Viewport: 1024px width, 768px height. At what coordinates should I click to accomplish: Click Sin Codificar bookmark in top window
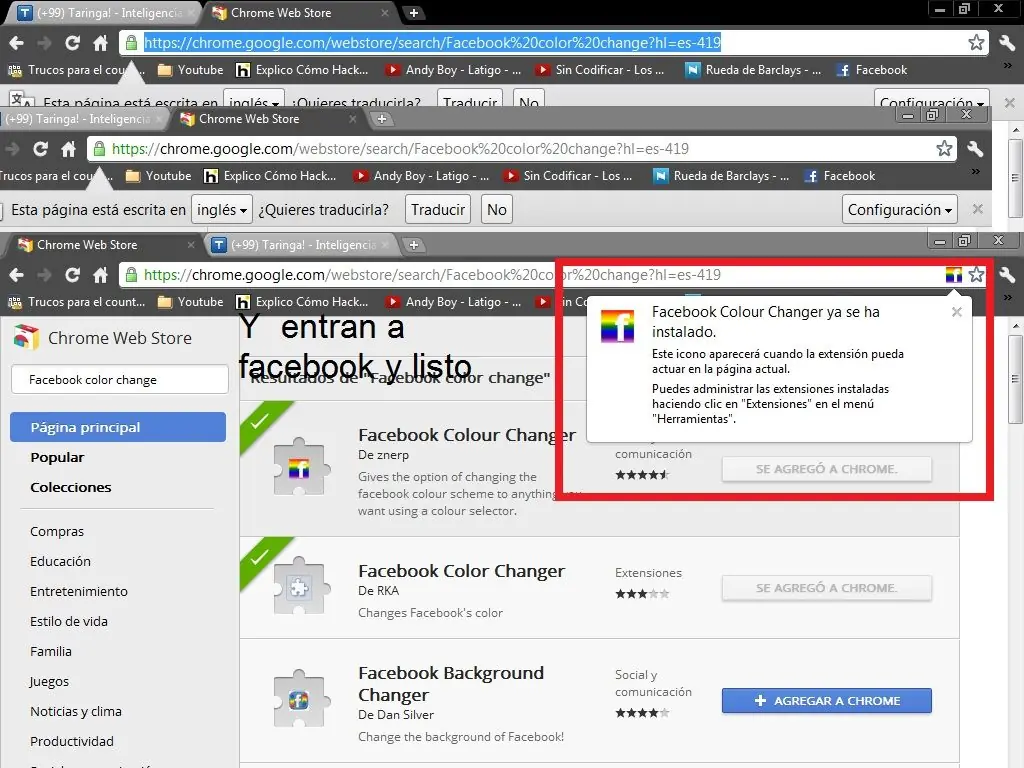click(x=600, y=70)
